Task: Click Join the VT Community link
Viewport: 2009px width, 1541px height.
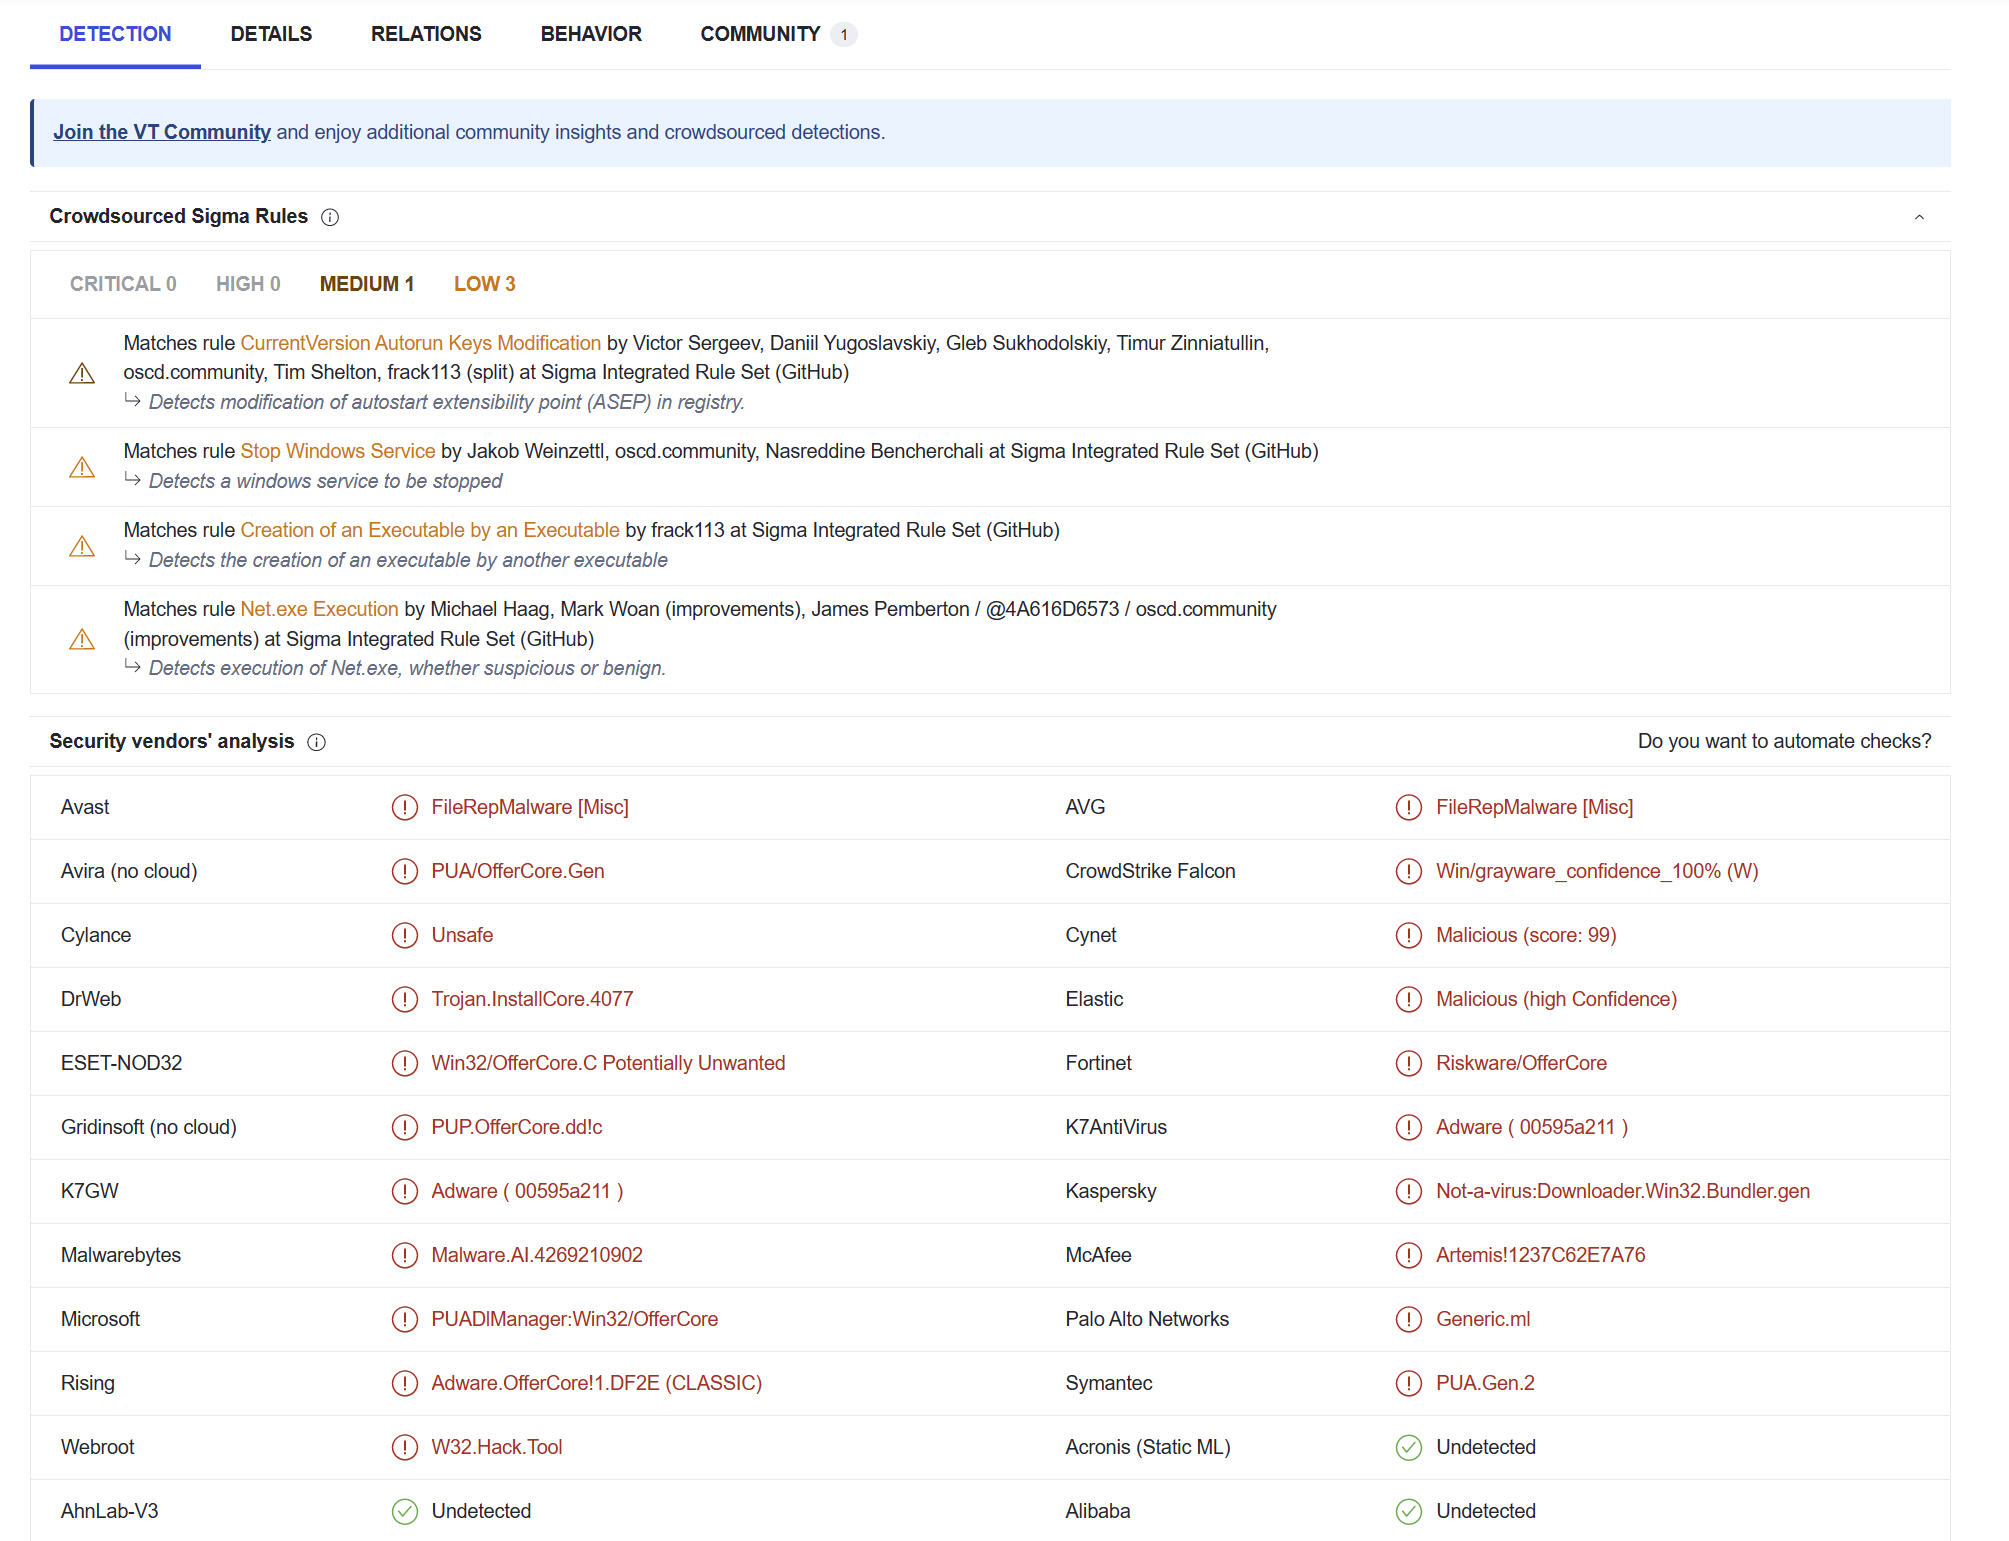Action: point(162,131)
